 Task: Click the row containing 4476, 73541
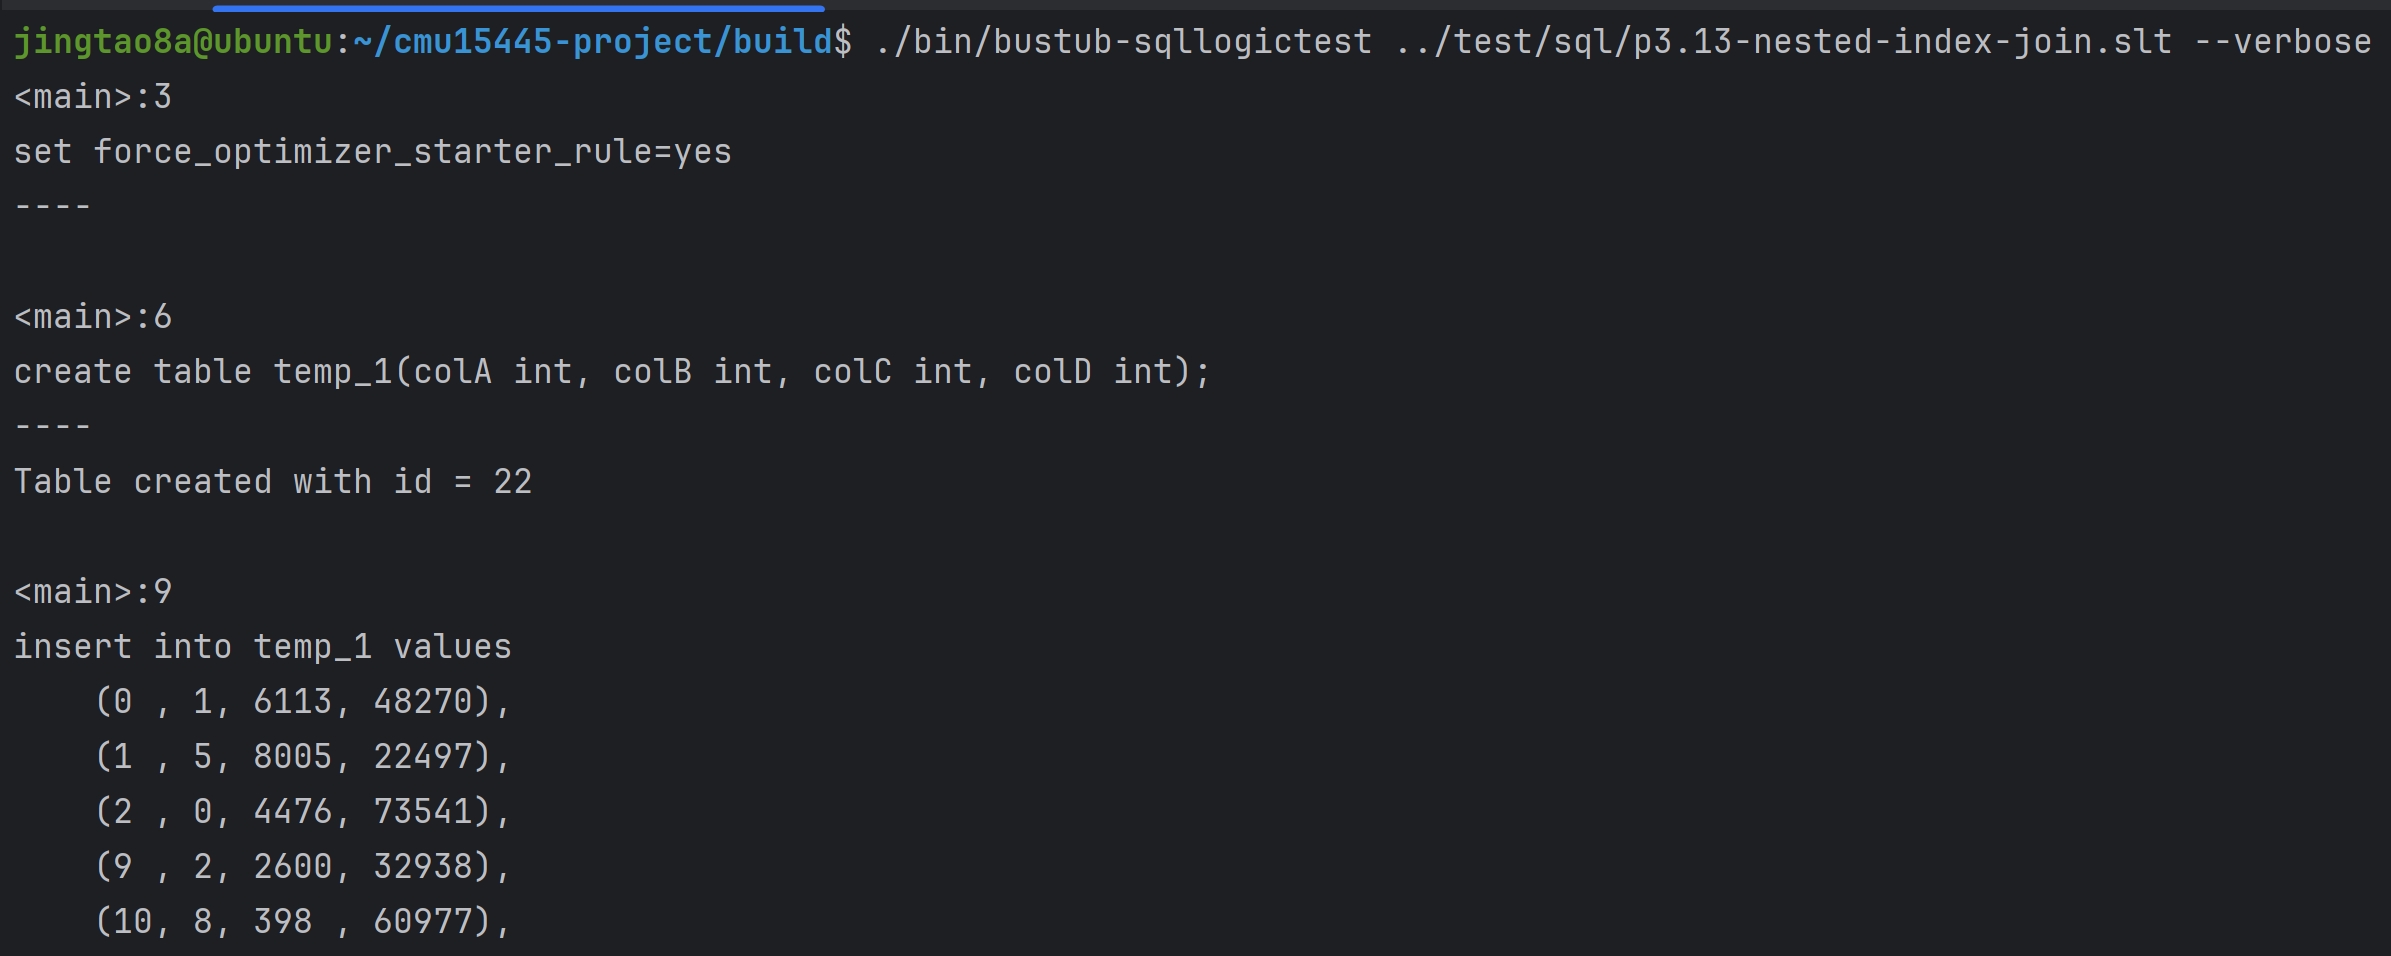tap(303, 812)
